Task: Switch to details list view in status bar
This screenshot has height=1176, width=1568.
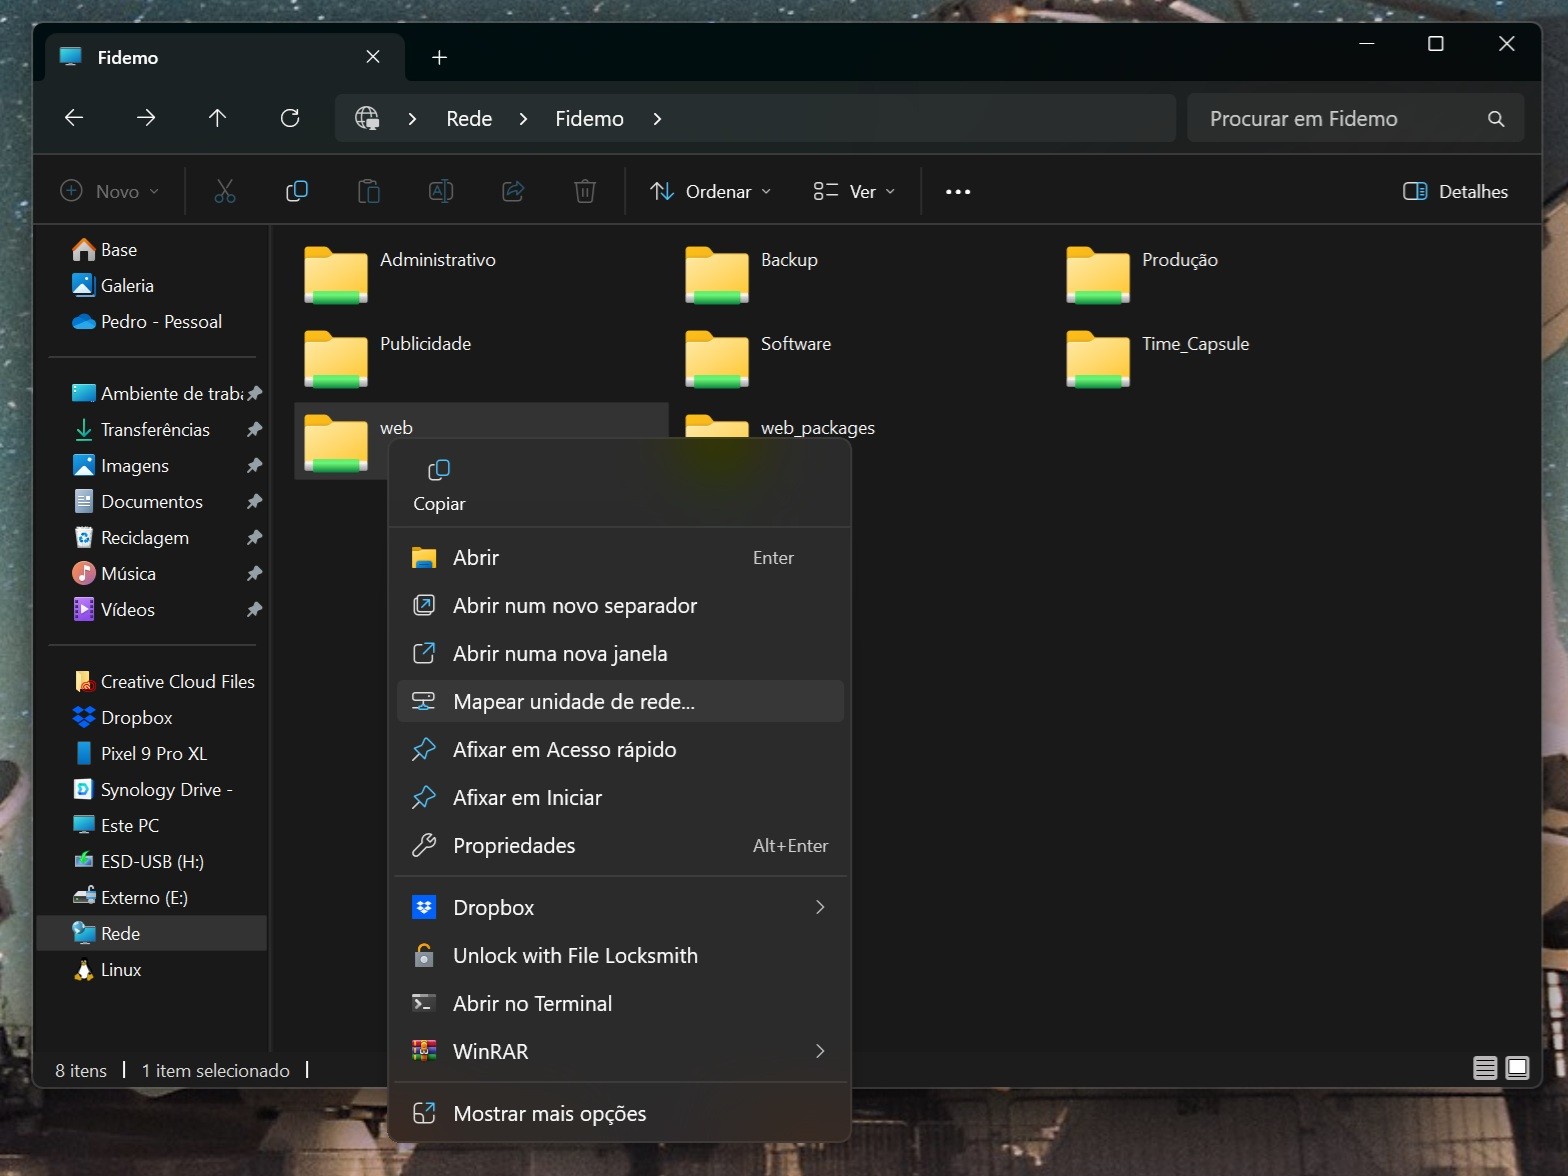Action: pos(1485,1068)
